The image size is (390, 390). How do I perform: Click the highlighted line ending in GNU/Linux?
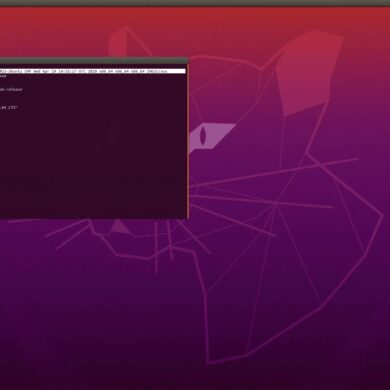(x=93, y=71)
